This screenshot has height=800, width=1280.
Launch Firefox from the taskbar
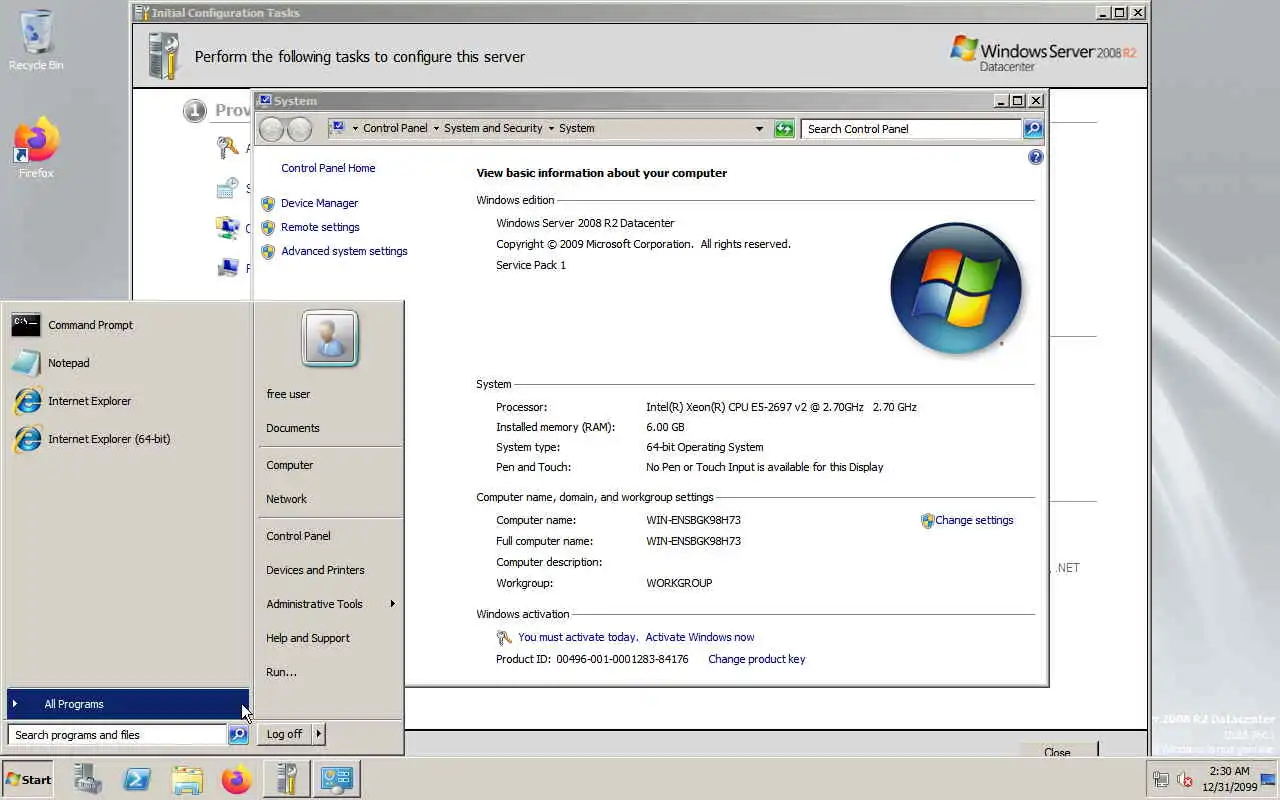[237, 779]
